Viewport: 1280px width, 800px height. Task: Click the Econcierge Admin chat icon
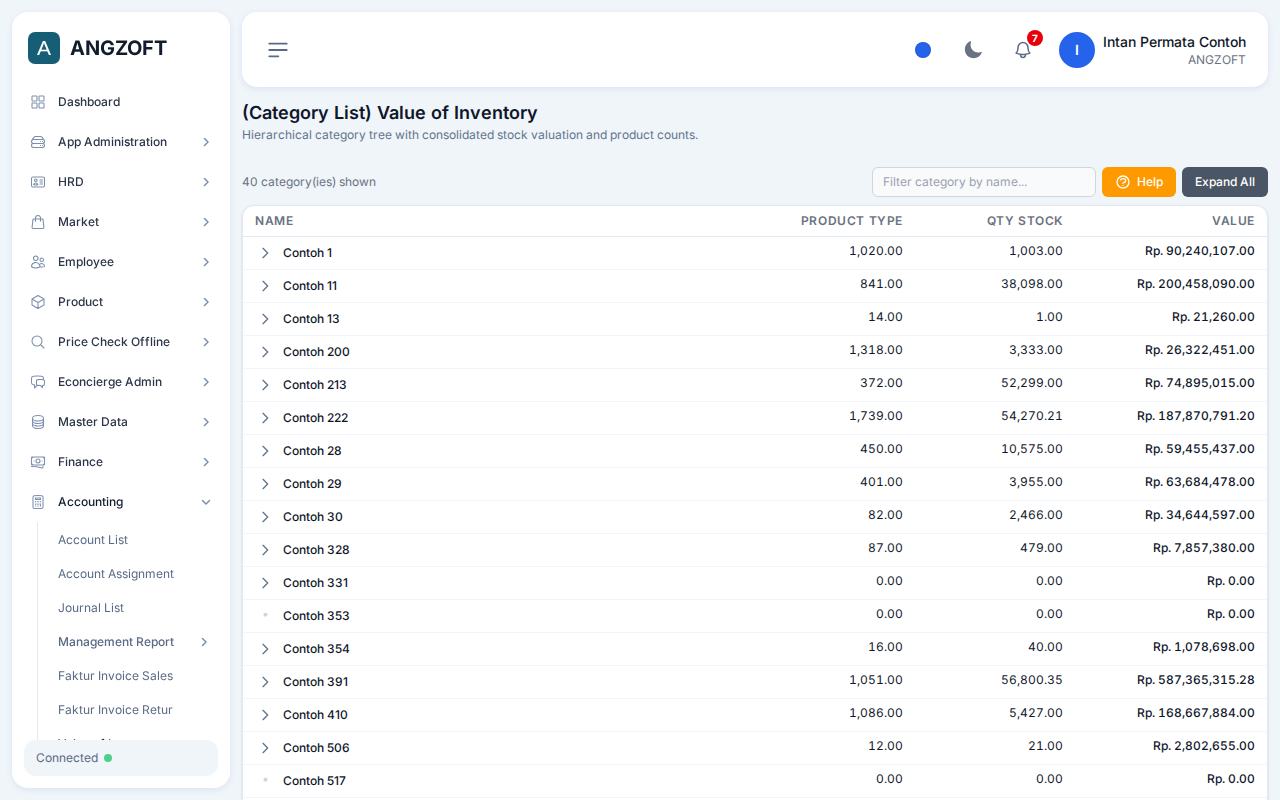38,382
